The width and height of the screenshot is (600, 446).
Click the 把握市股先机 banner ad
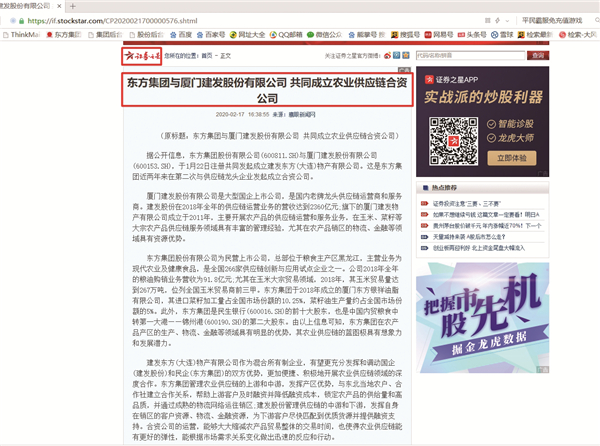pos(482,317)
